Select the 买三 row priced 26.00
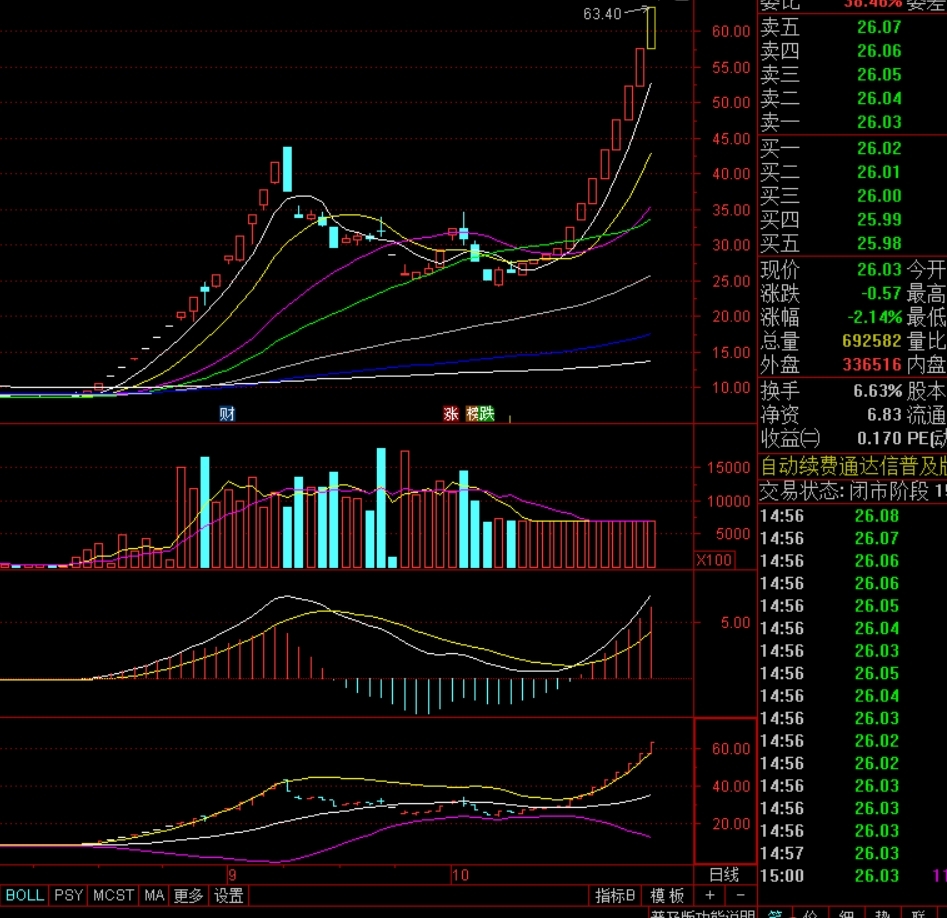Screen dimensions: 947x918 tap(852, 196)
